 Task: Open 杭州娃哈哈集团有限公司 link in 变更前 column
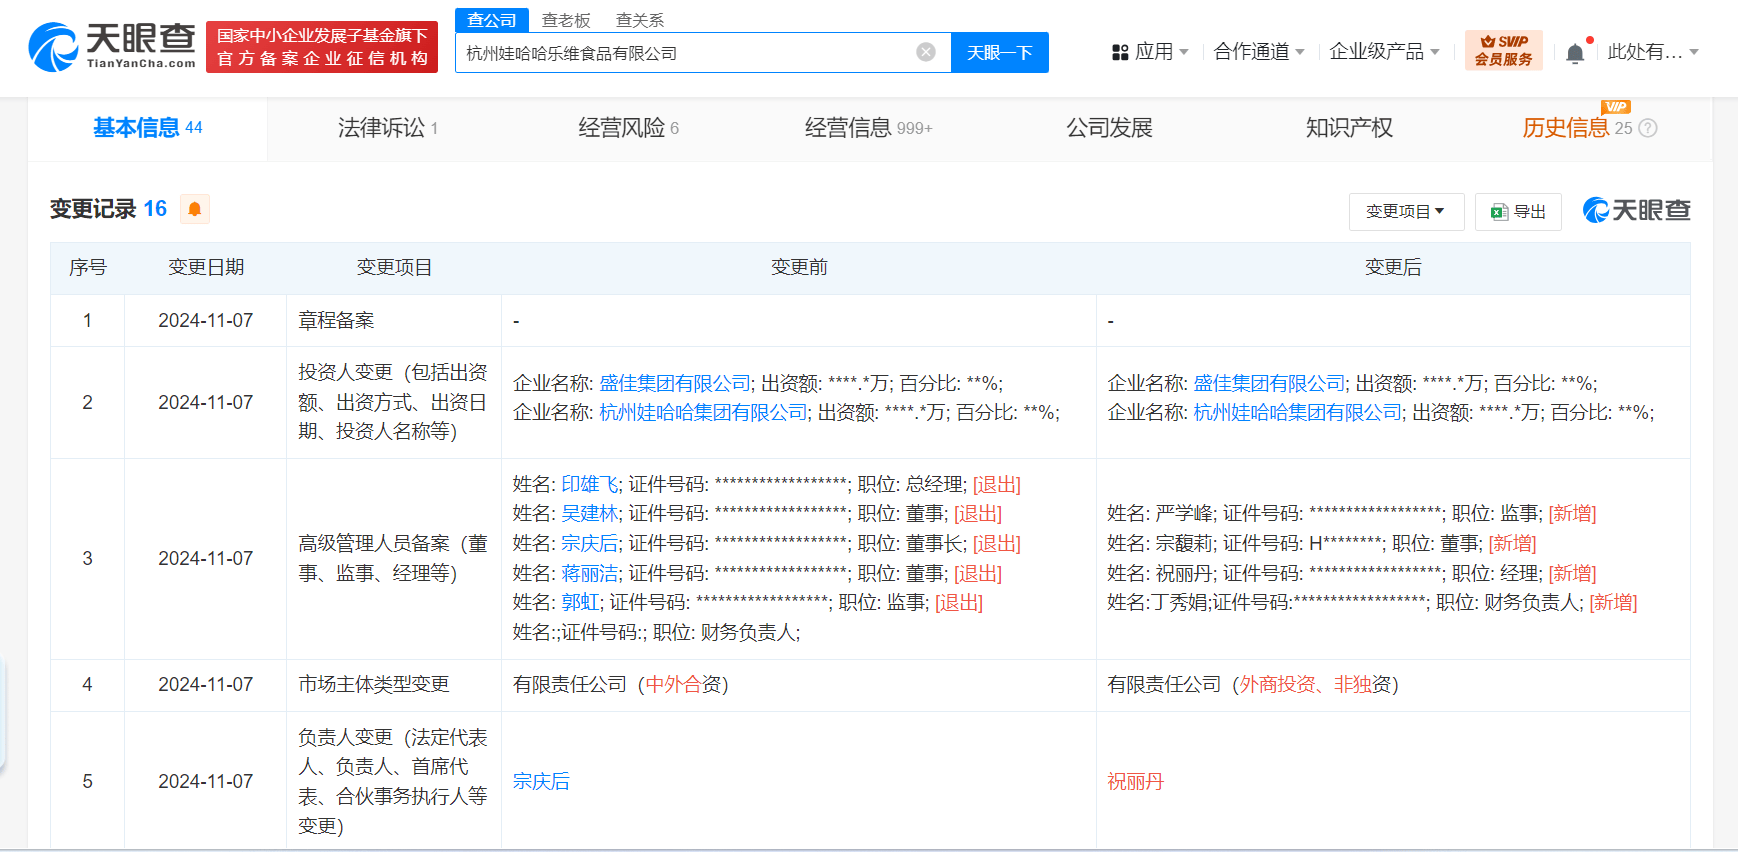[703, 412]
